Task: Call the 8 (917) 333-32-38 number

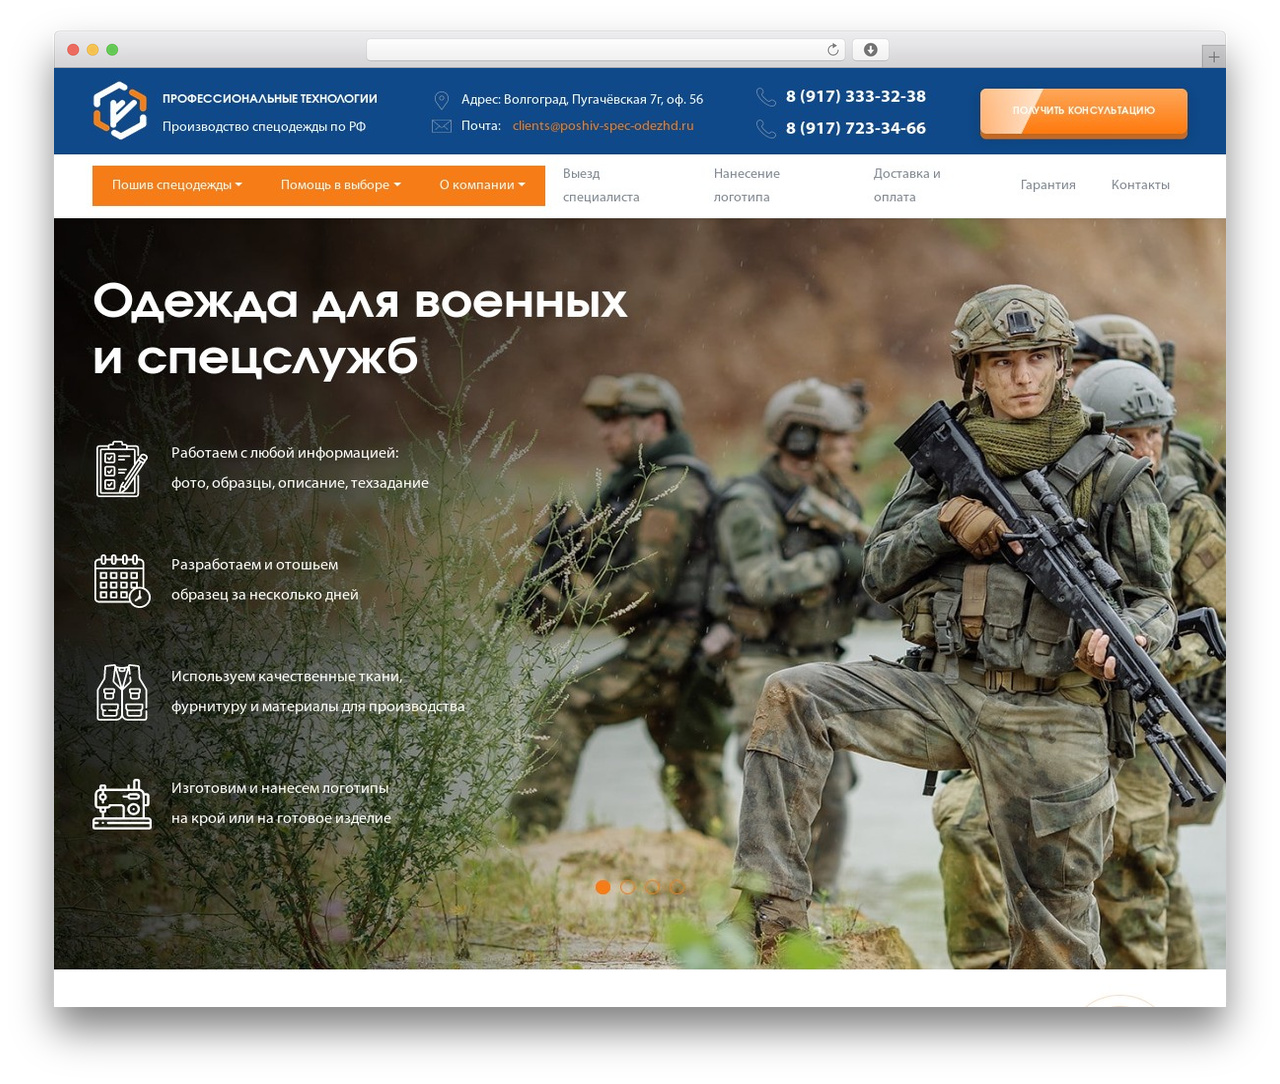Action: [856, 97]
